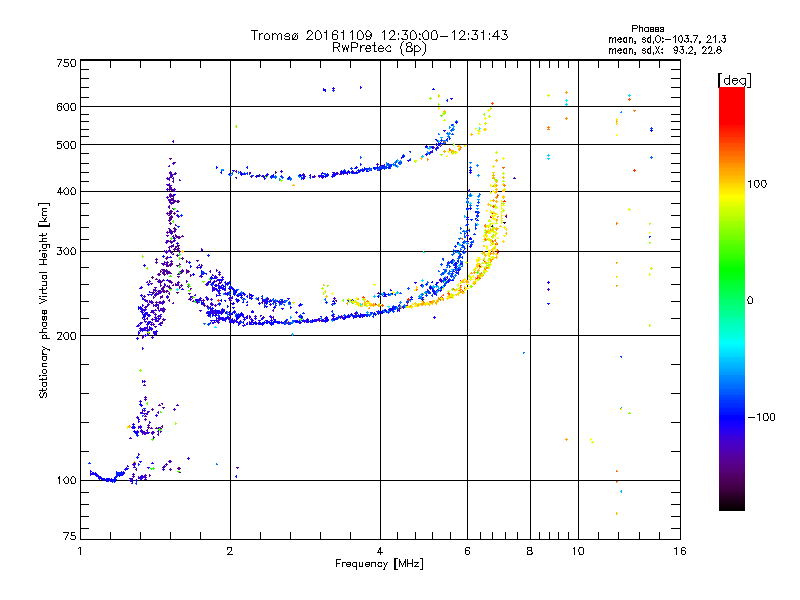This screenshot has width=800, height=600.
Task: Click the x-axis tick label "16"
Action: tap(680, 551)
